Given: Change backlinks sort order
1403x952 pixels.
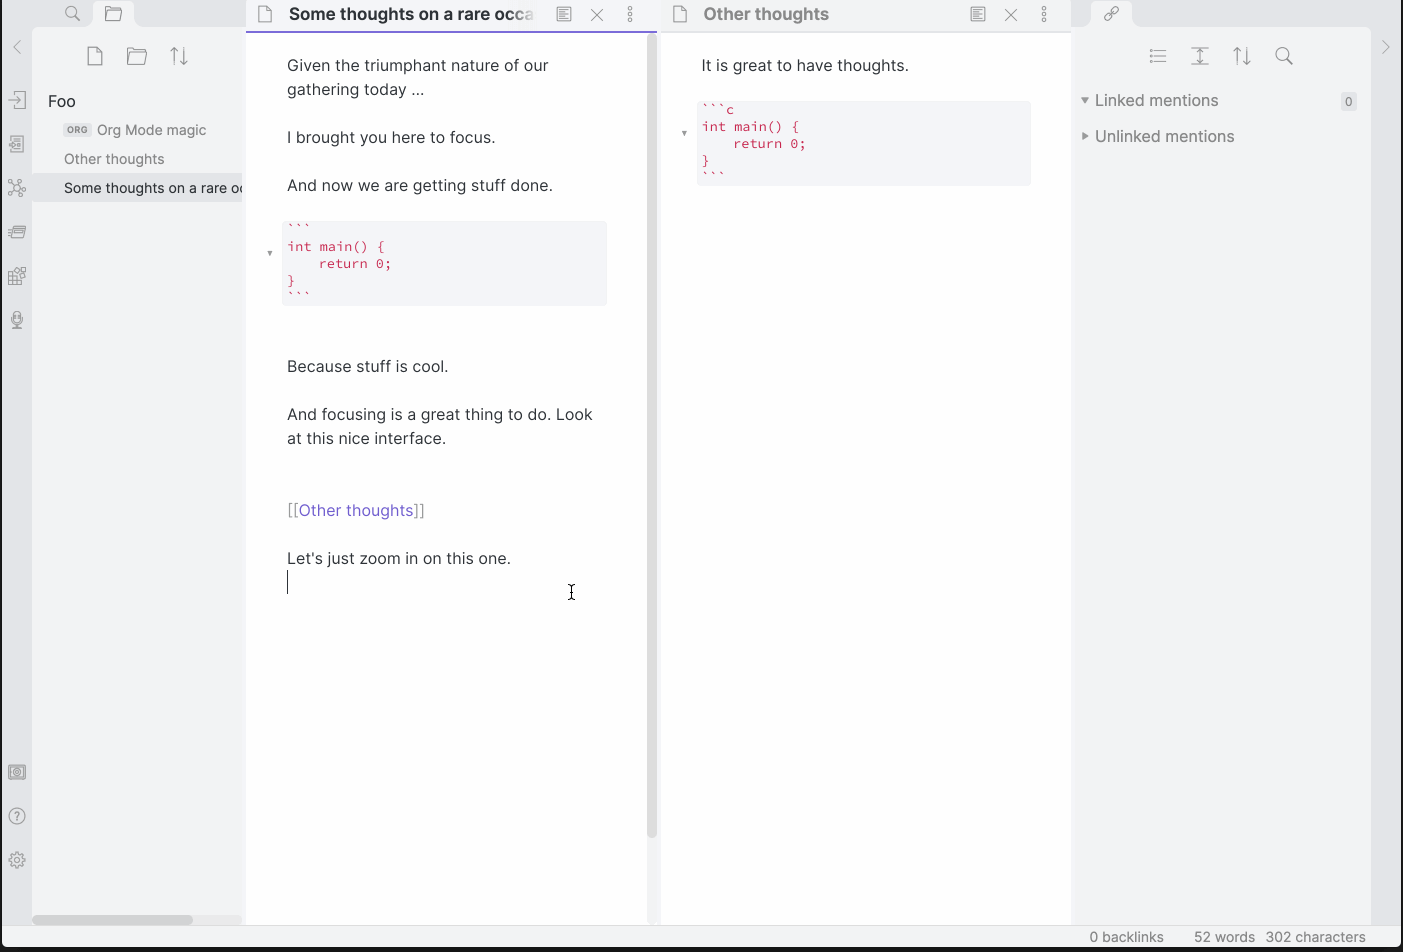Looking at the screenshot, I should [x=1242, y=56].
